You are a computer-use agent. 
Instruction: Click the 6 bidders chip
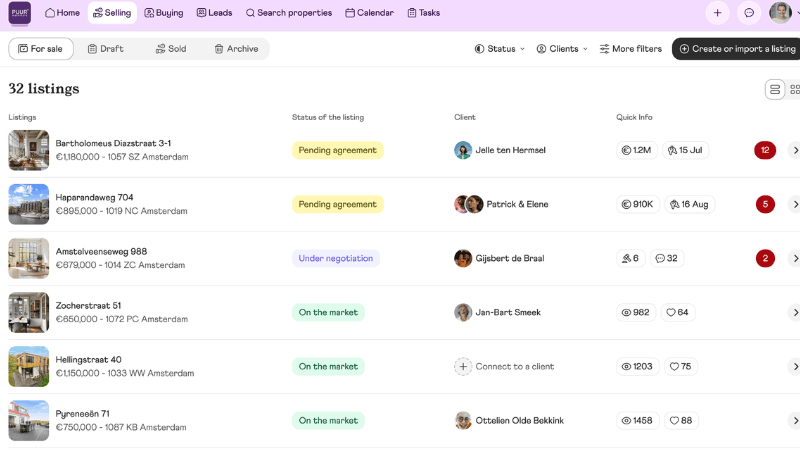pos(631,258)
